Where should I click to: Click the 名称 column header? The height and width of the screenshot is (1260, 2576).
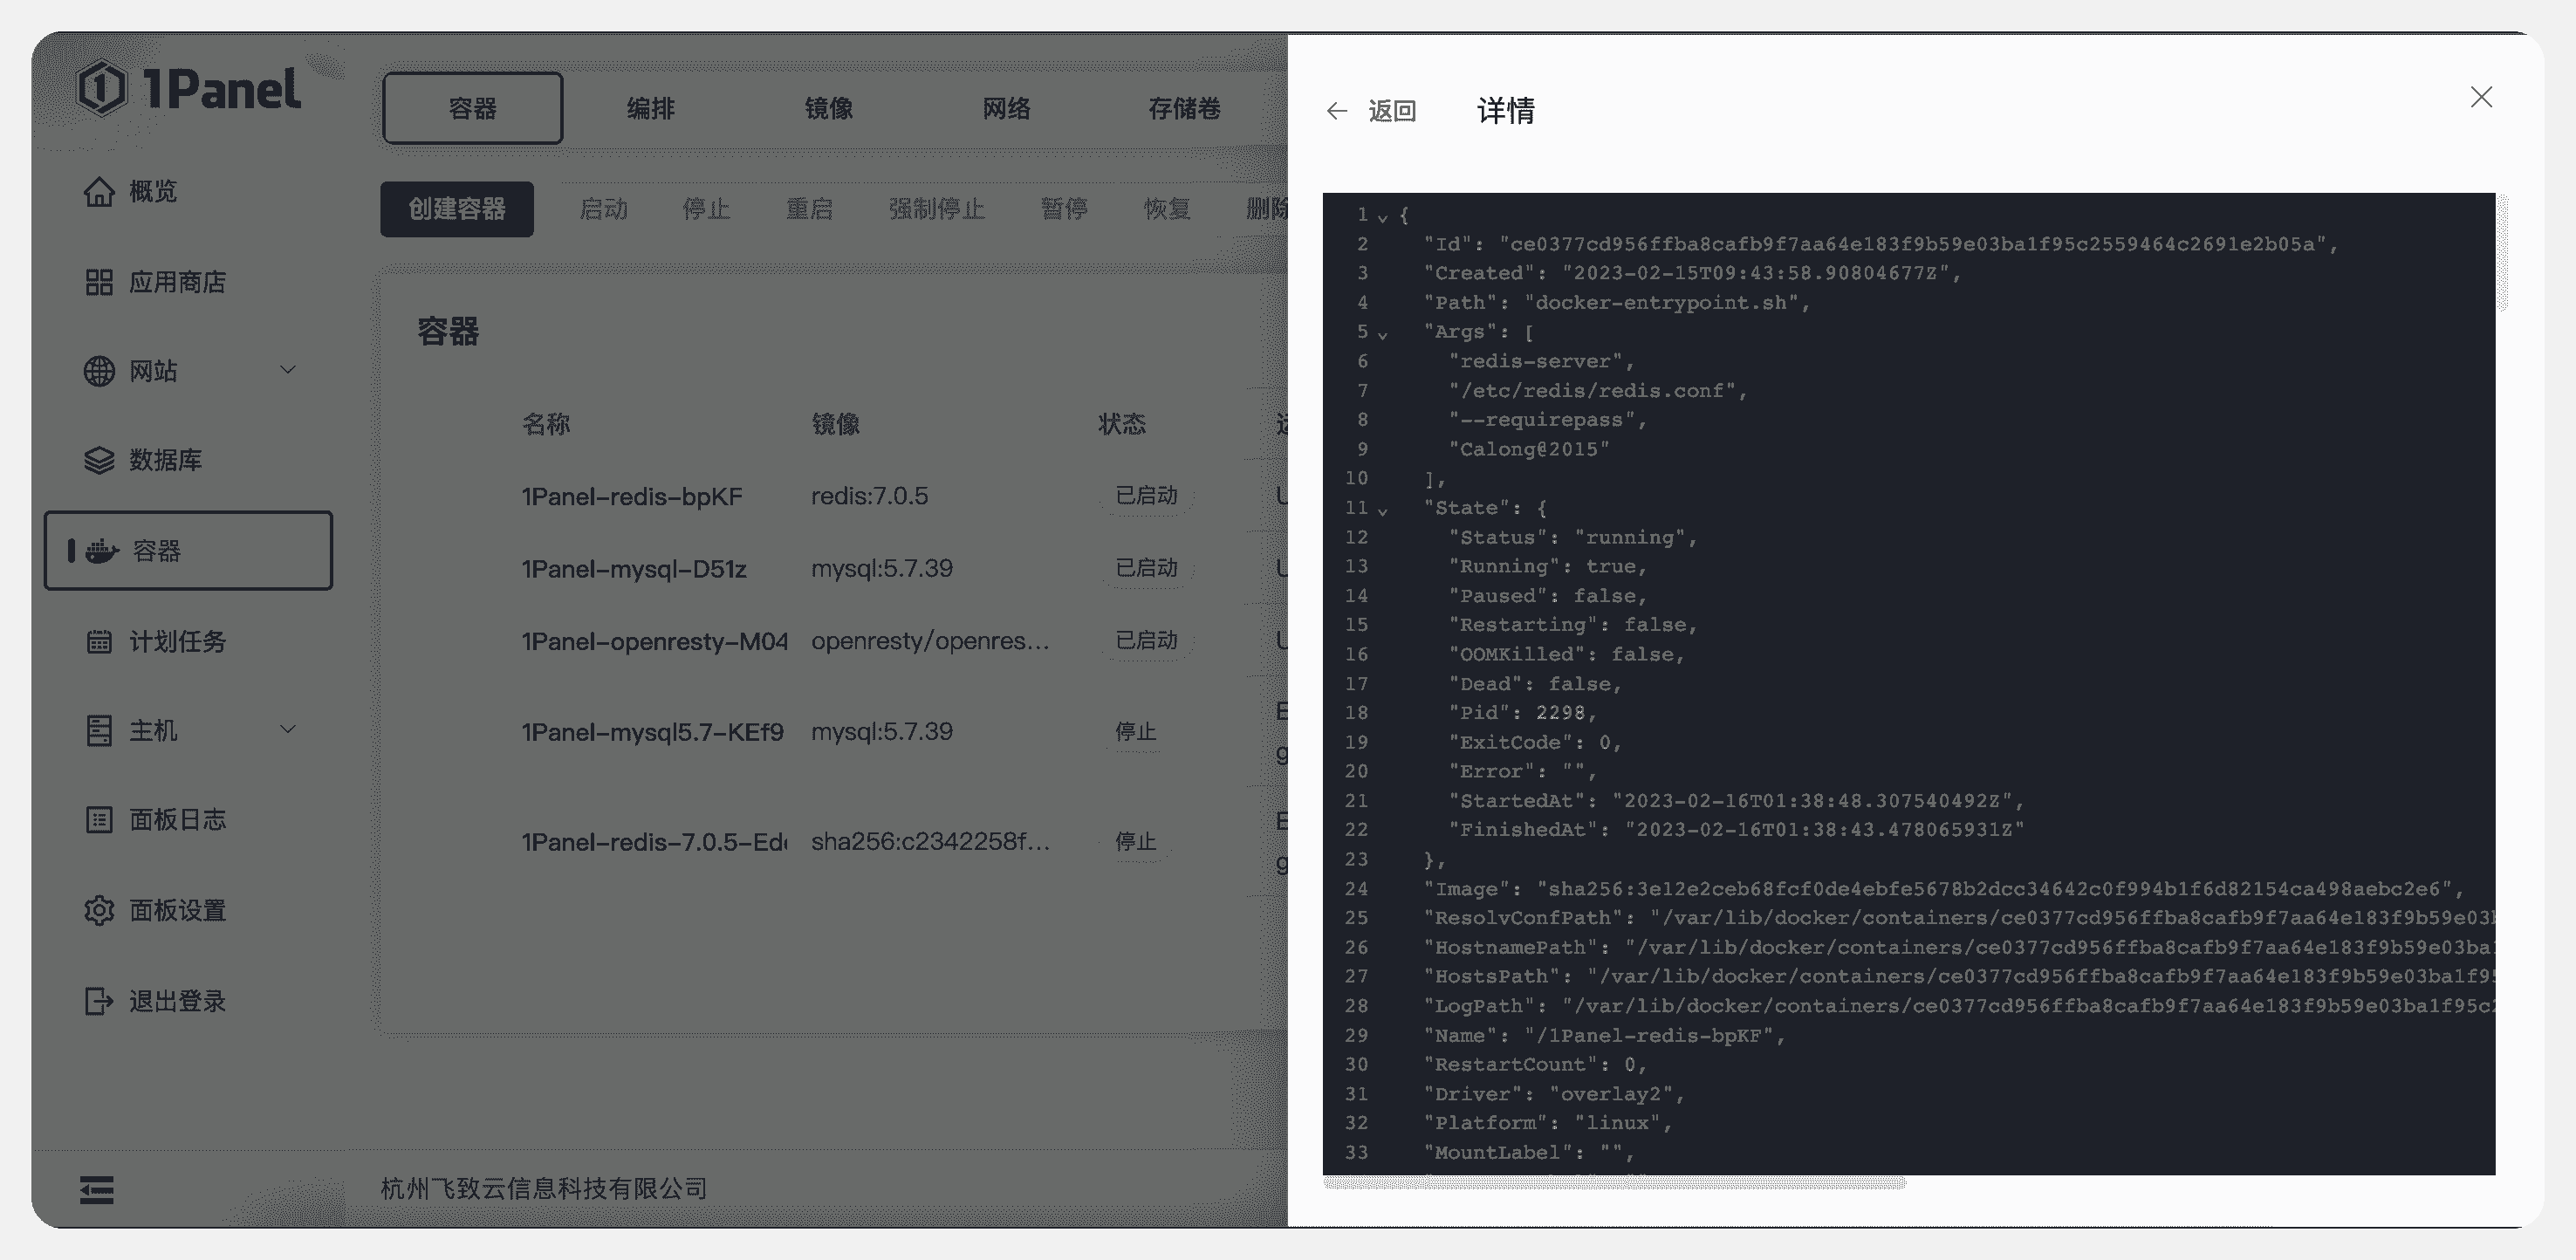(546, 424)
